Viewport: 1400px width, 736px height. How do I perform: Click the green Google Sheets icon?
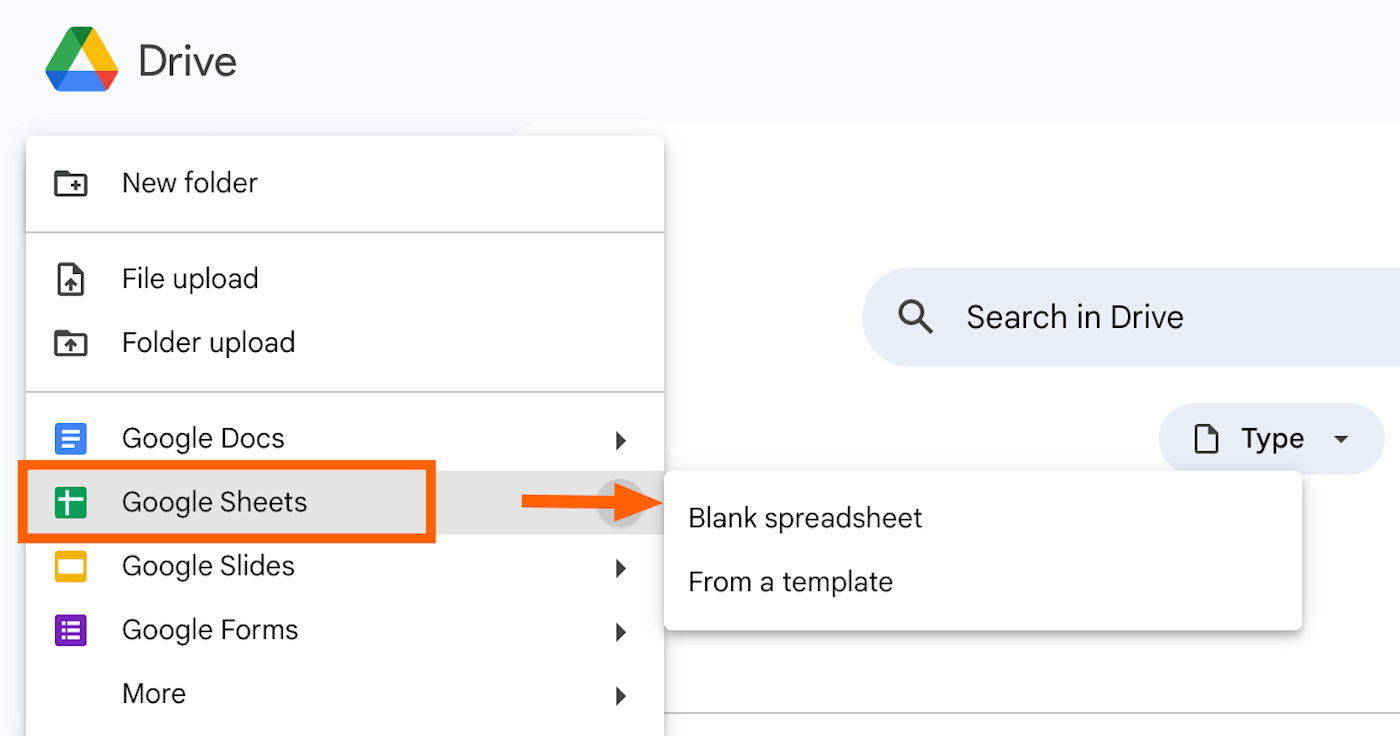click(71, 502)
